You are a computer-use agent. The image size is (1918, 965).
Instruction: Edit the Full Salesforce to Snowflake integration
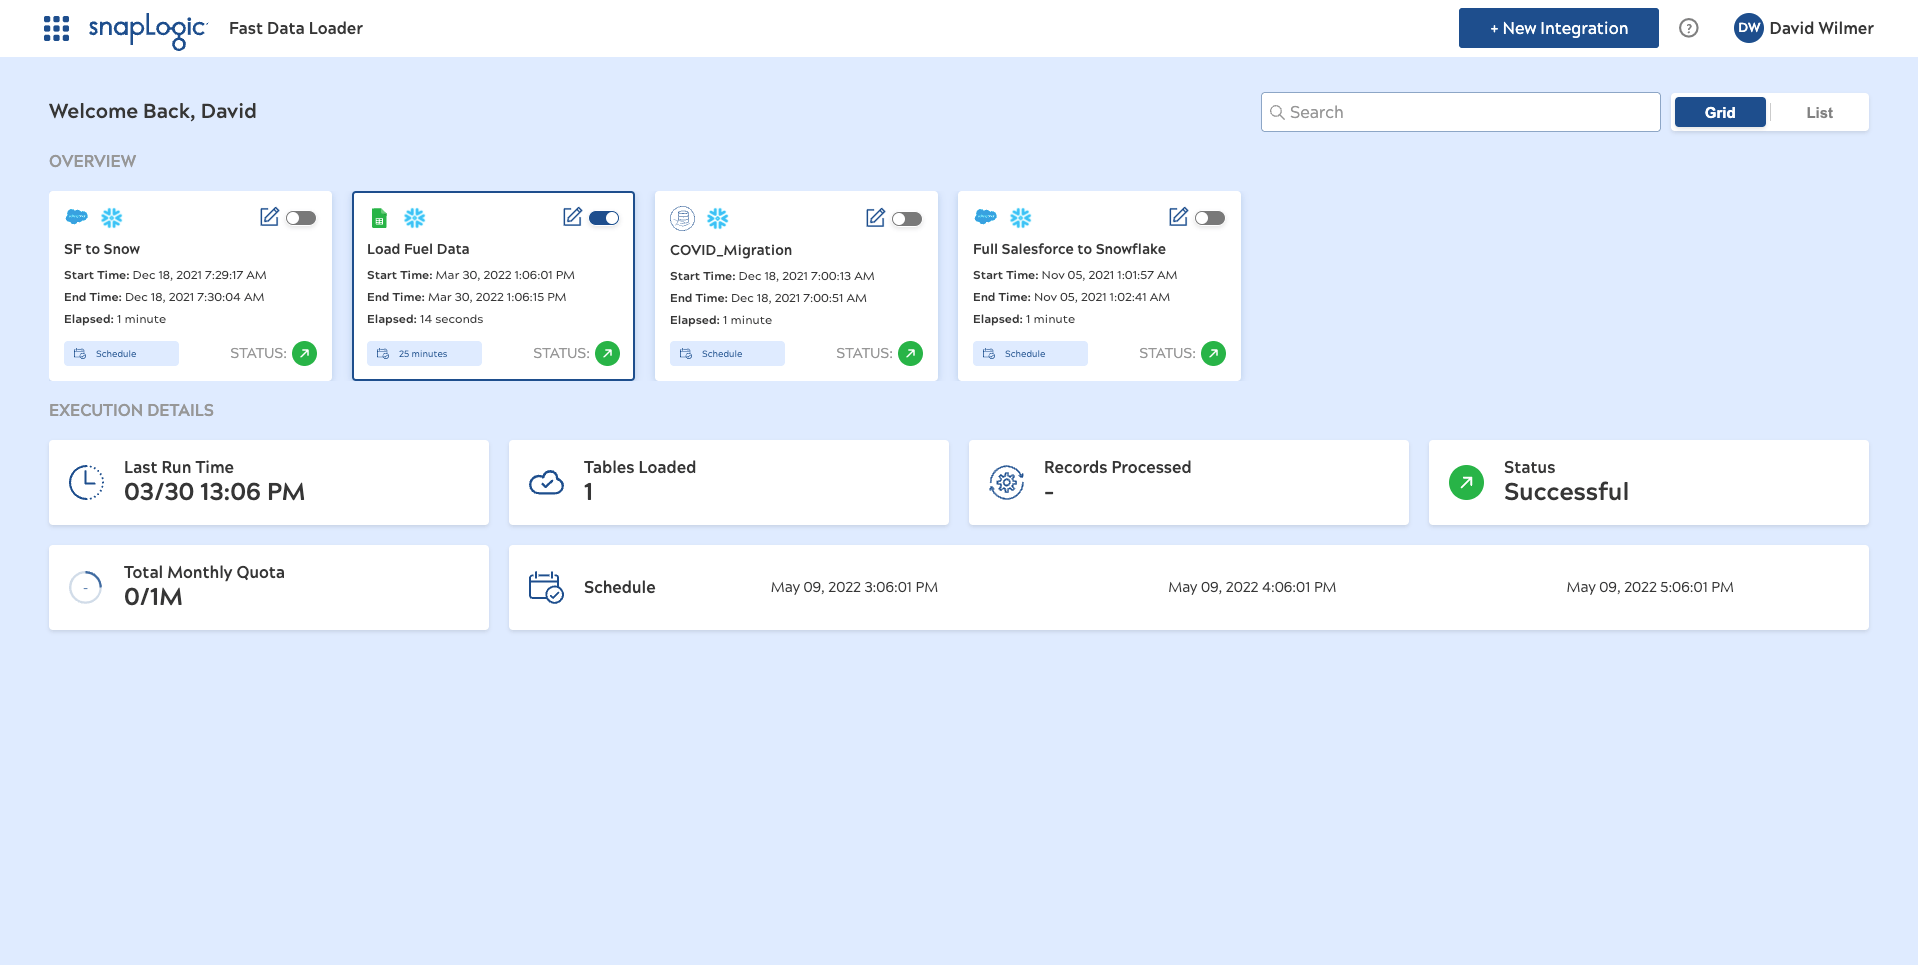[x=1178, y=217]
